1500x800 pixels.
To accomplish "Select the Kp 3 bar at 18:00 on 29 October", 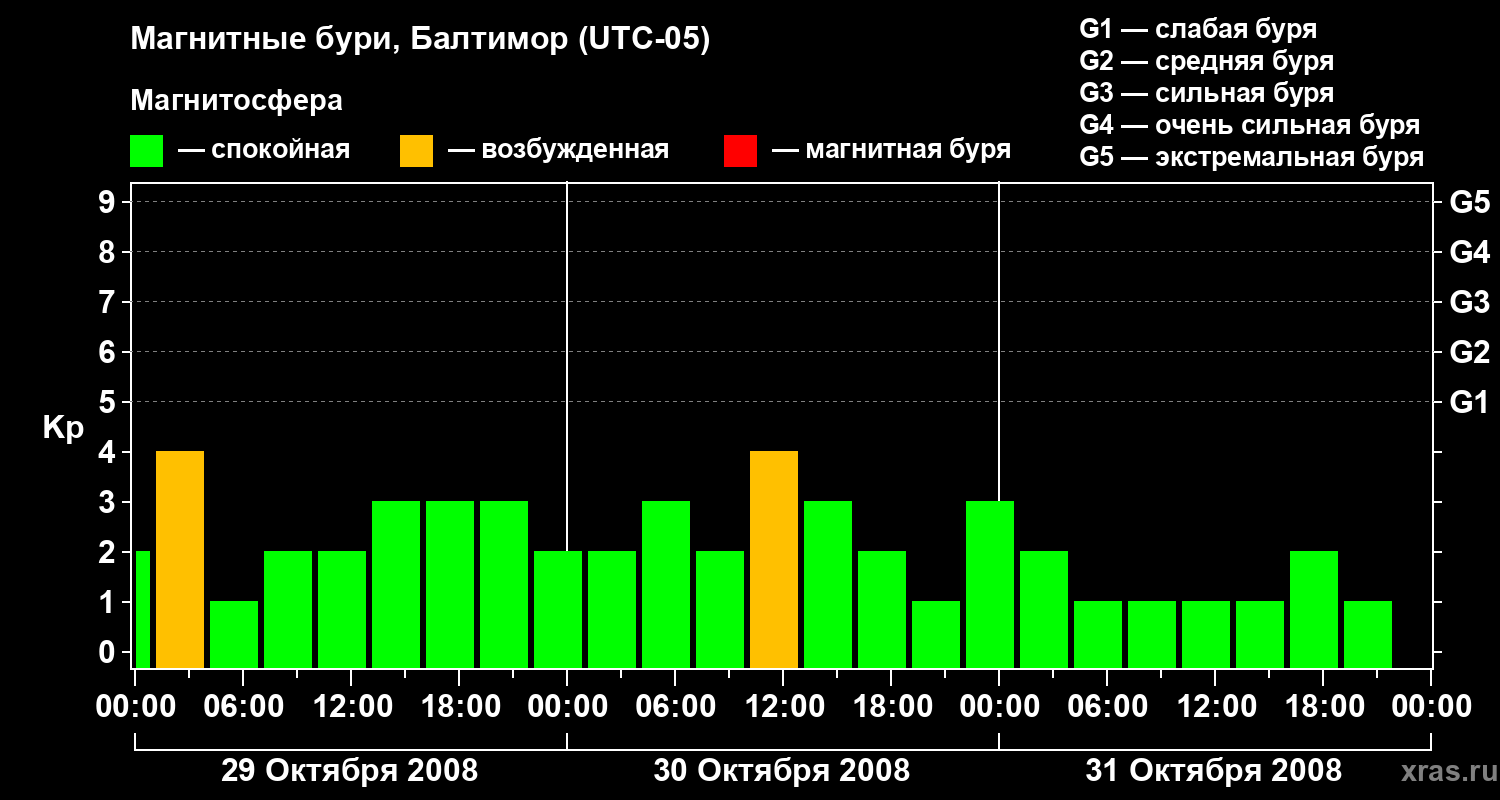I will coord(450,584).
